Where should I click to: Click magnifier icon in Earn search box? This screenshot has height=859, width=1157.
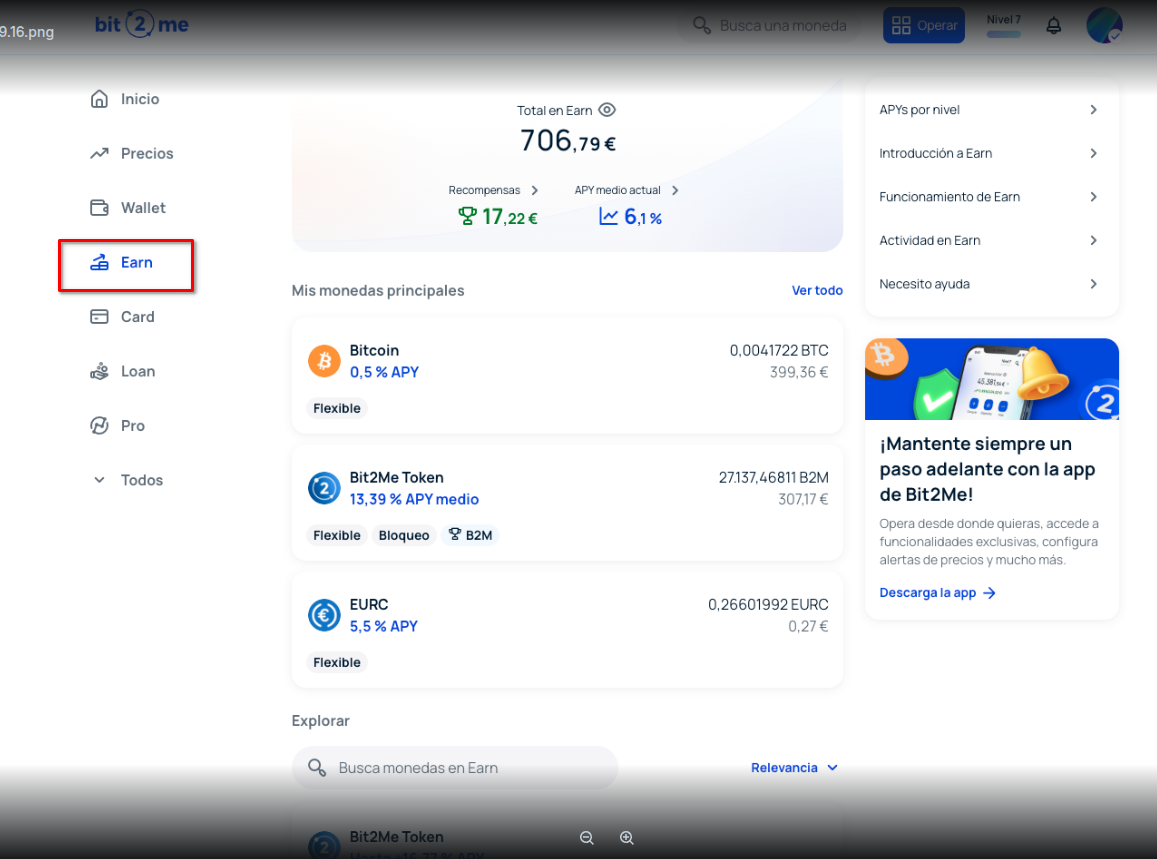click(317, 767)
